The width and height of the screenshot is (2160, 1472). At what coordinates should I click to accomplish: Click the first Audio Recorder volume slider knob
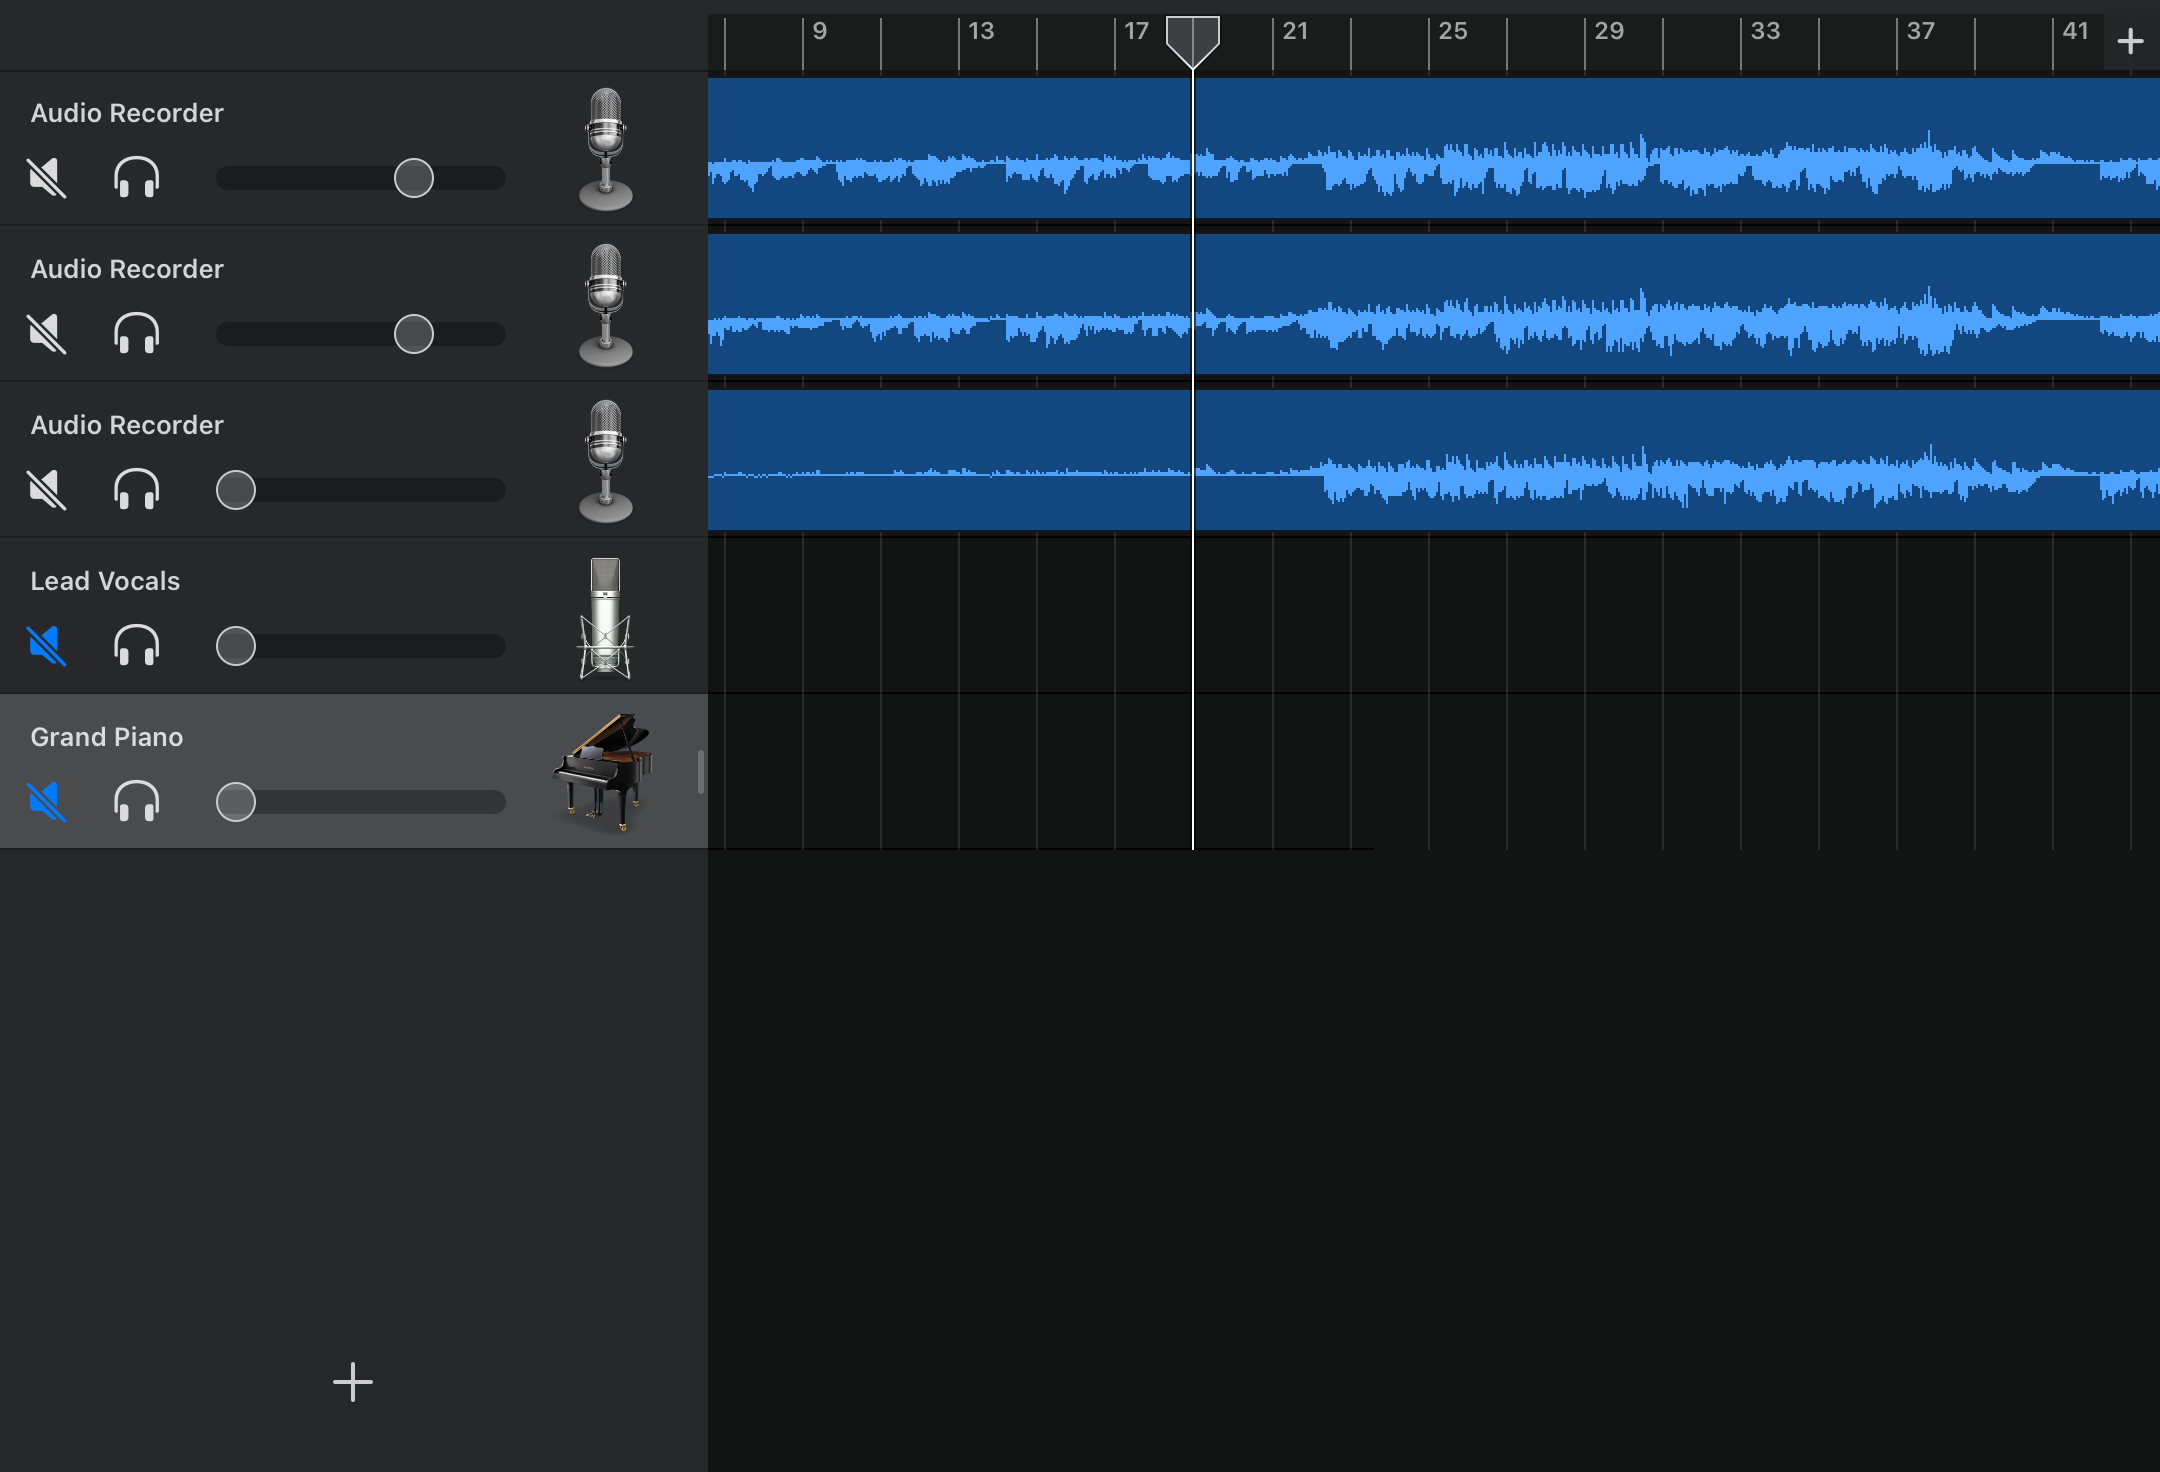pos(414,178)
